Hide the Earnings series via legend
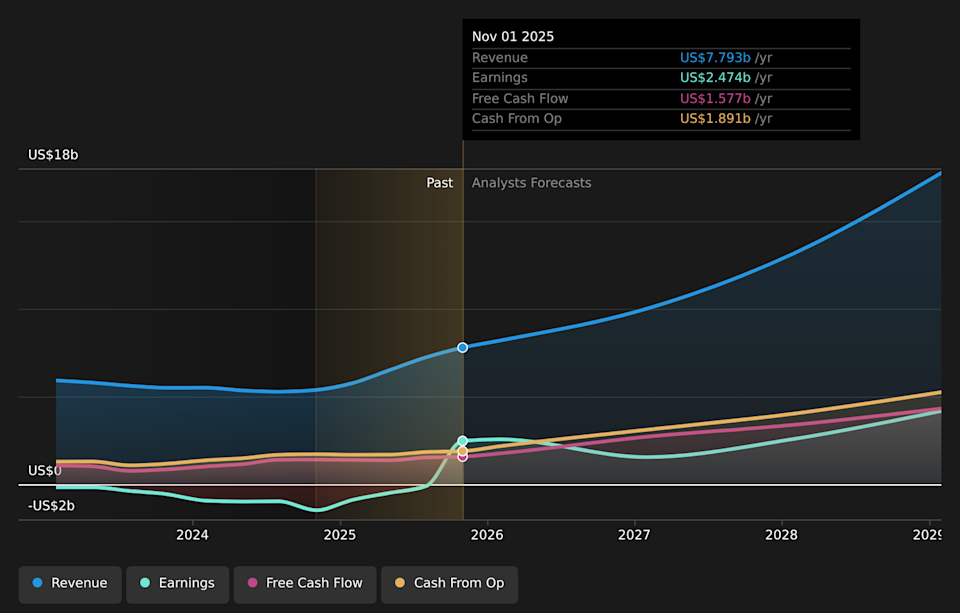The height and width of the screenshot is (613, 960). (177, 584)
